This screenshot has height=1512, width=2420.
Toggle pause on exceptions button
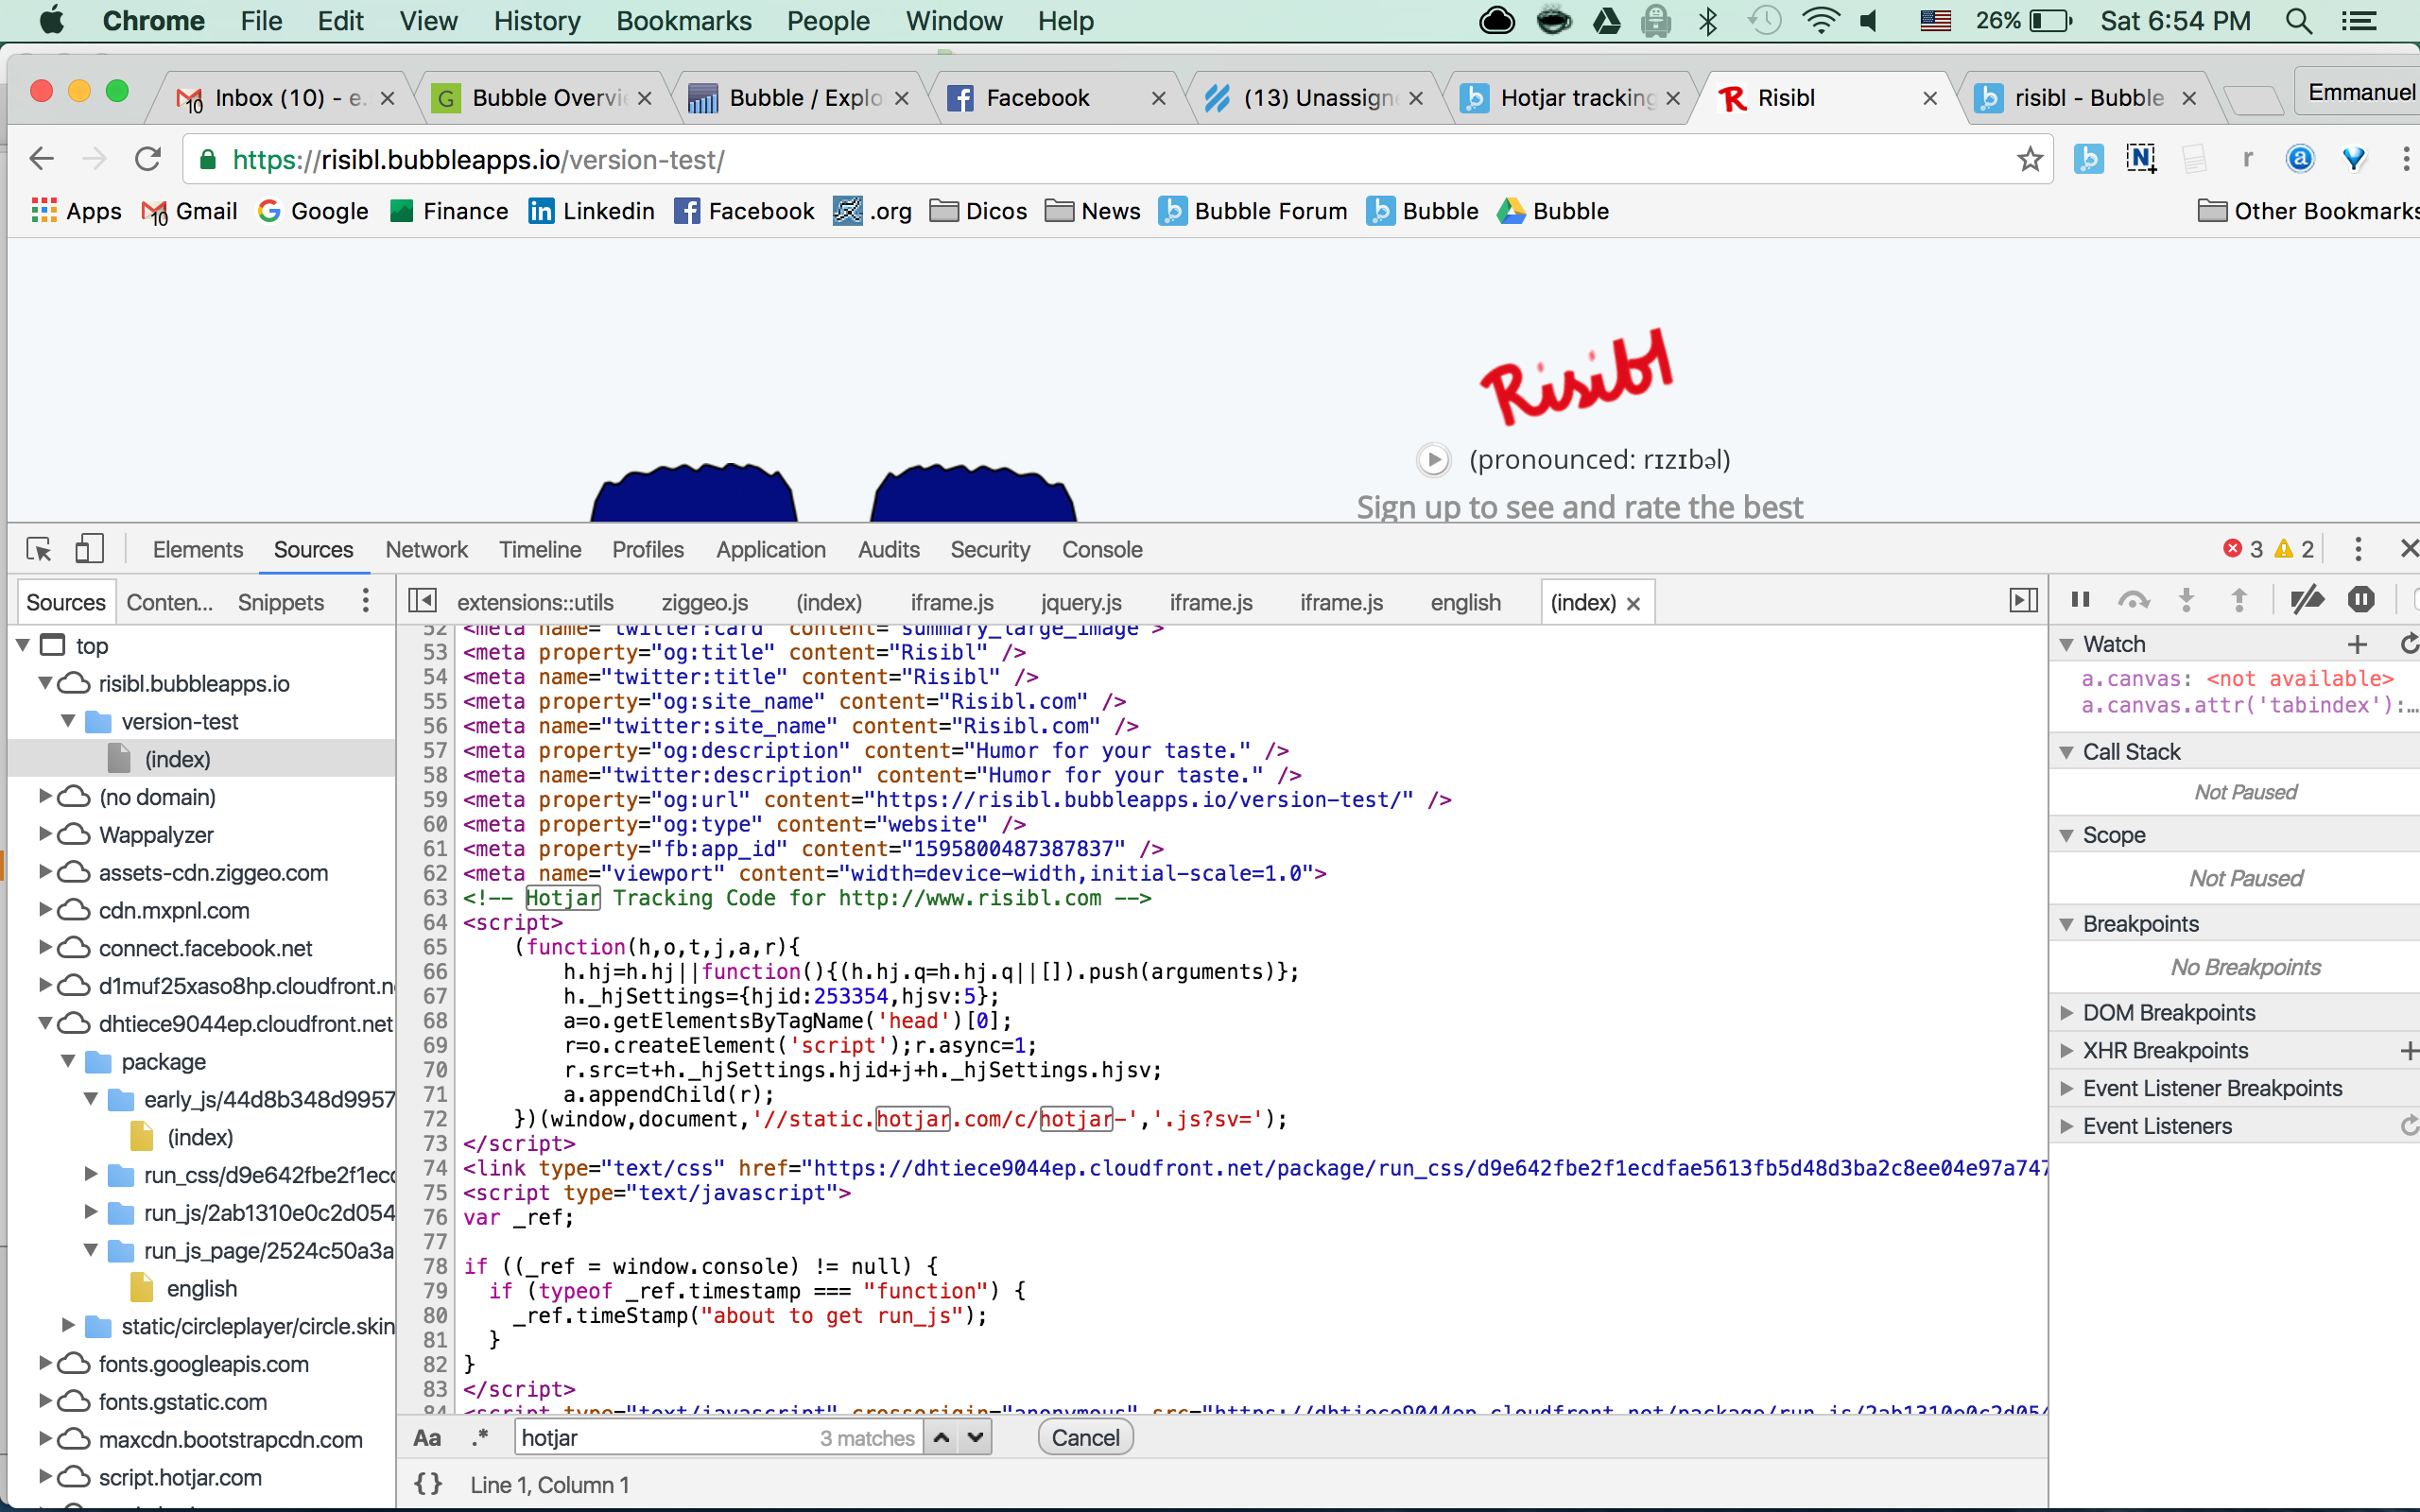click(x=2361, y=600)
